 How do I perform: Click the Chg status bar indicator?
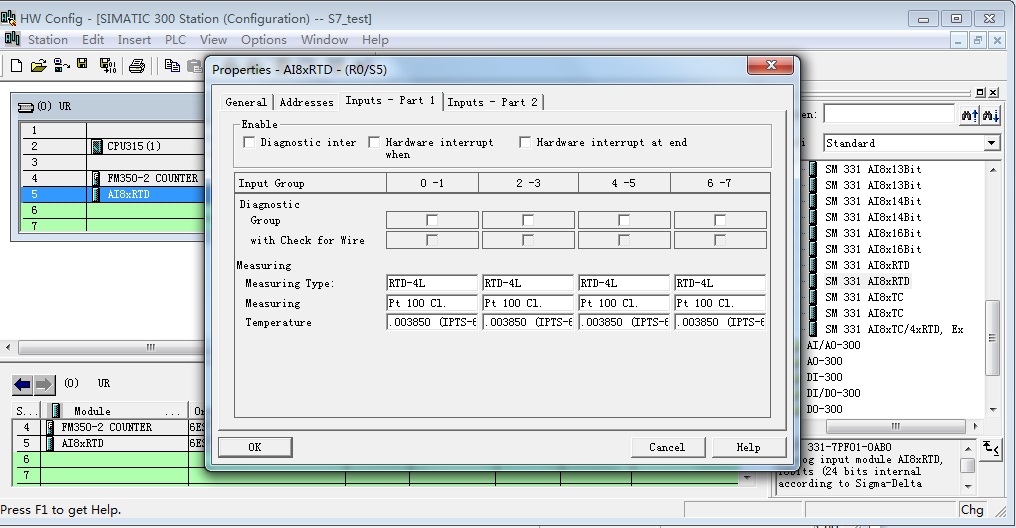tap(972, 510)
